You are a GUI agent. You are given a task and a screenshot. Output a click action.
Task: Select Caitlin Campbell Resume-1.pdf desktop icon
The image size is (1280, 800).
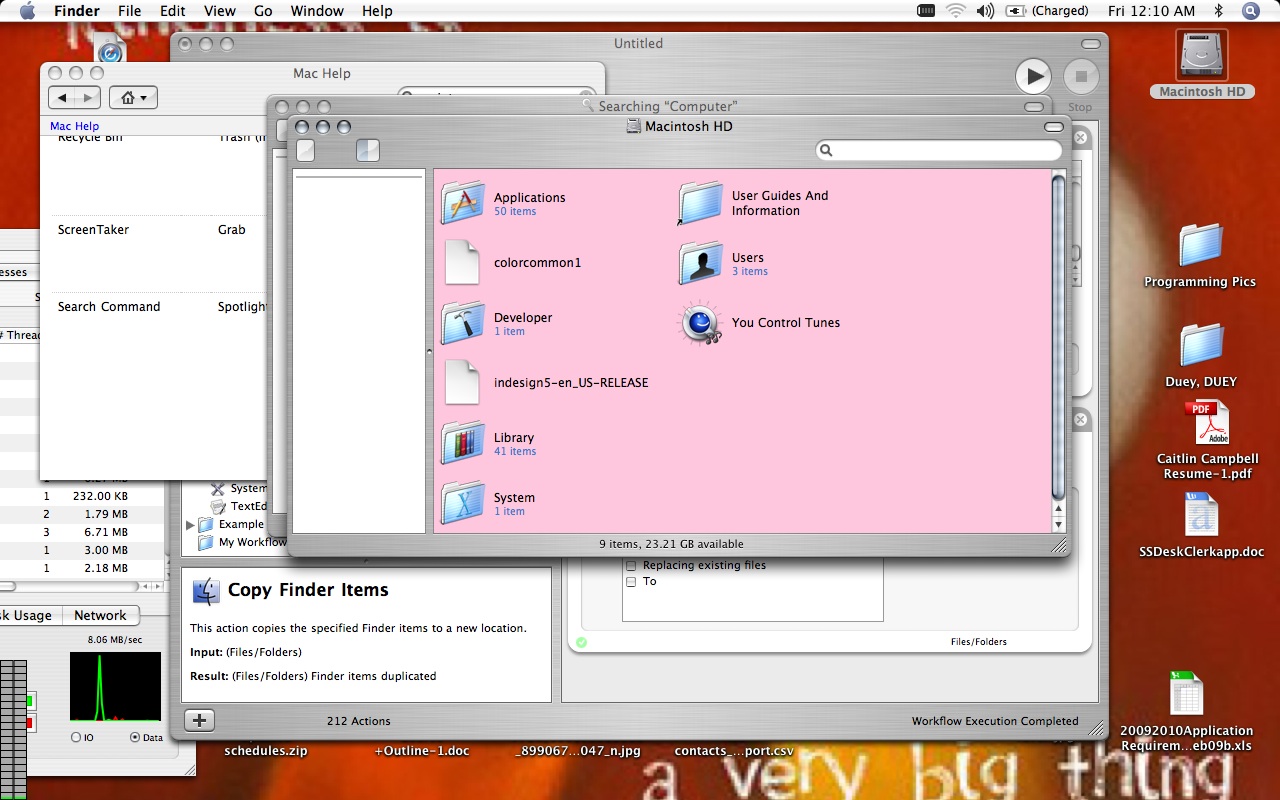(1207, 424)
